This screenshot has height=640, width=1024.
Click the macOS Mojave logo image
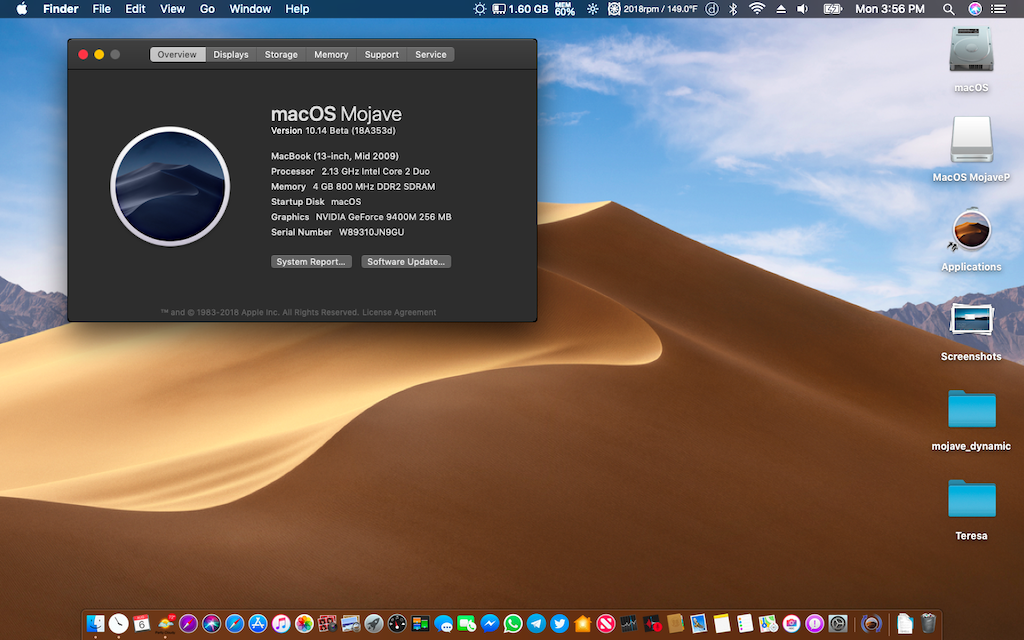170,186
